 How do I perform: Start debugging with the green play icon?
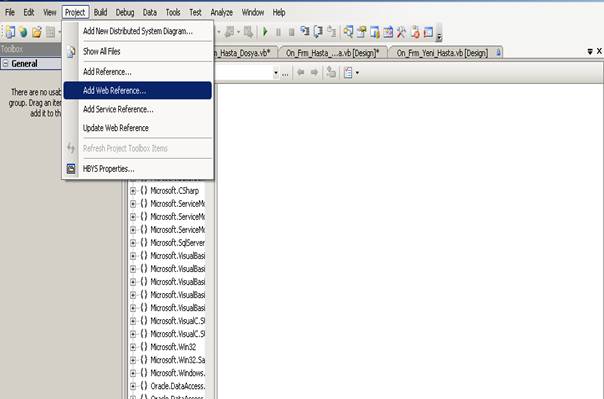(x=265, y=32)
